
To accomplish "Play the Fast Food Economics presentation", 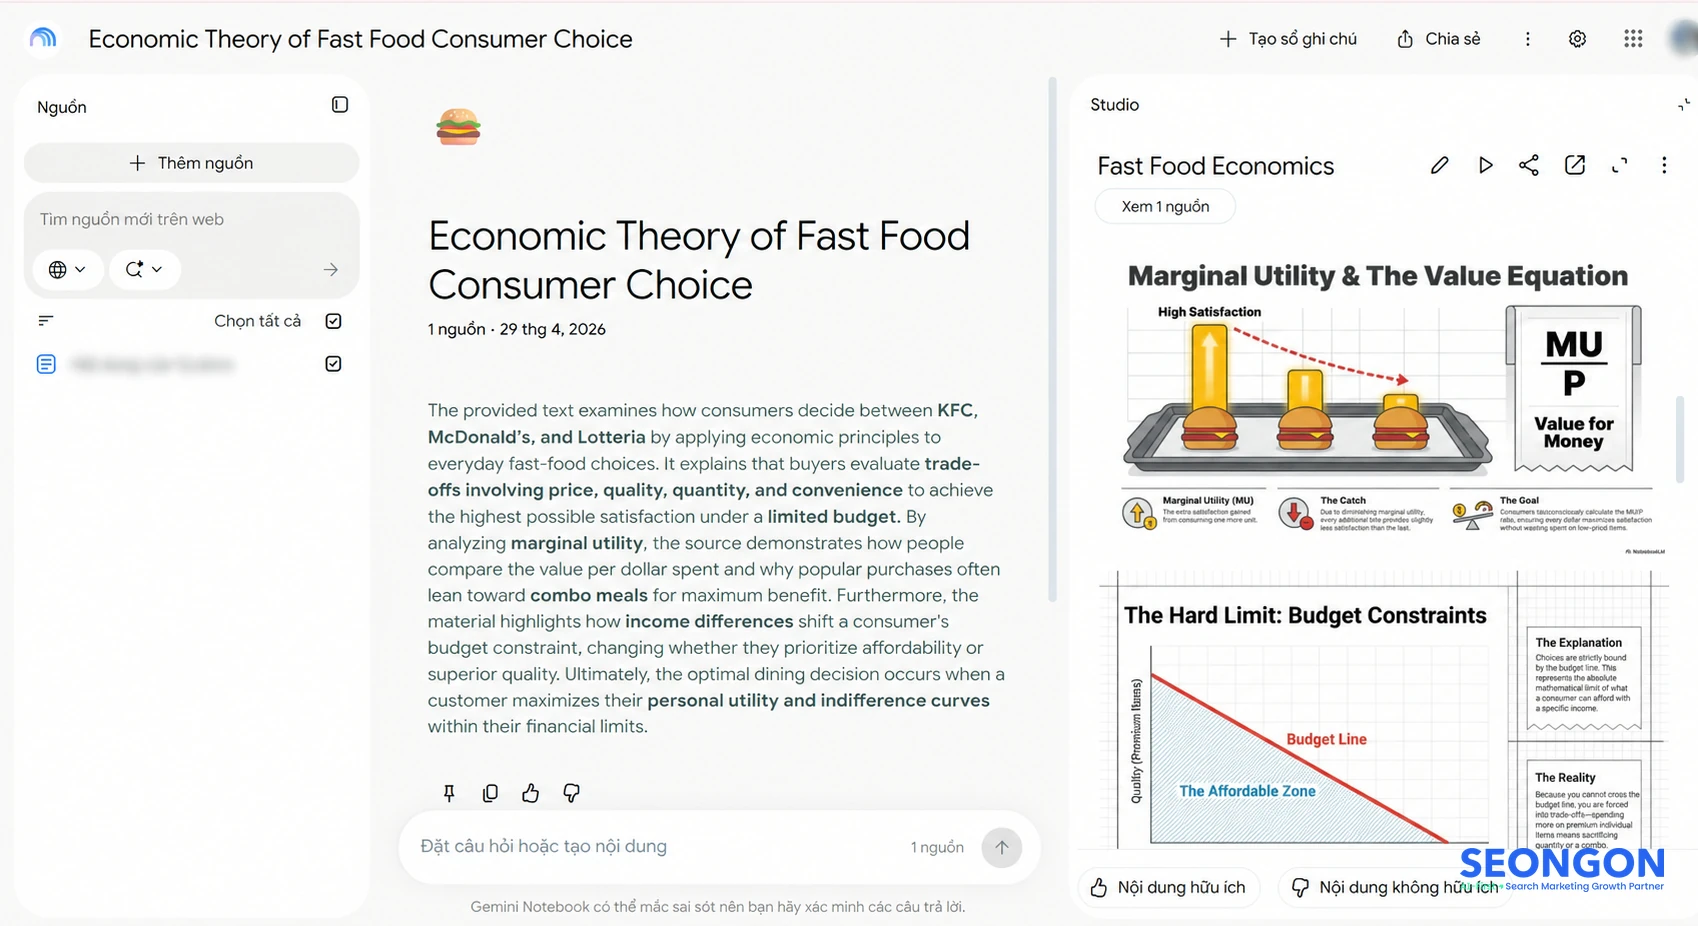I will (x=1485, y=165).
